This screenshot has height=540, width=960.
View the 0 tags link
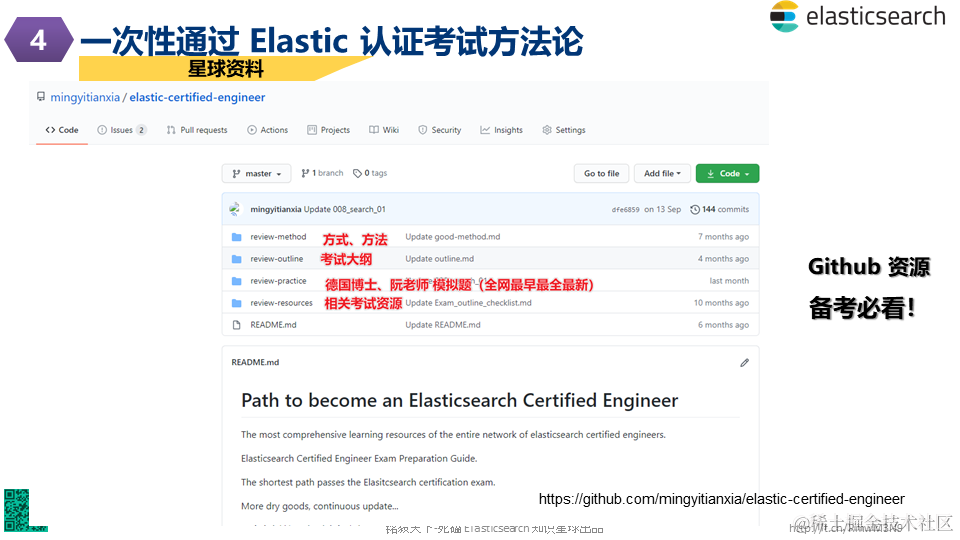coord(370,173)
